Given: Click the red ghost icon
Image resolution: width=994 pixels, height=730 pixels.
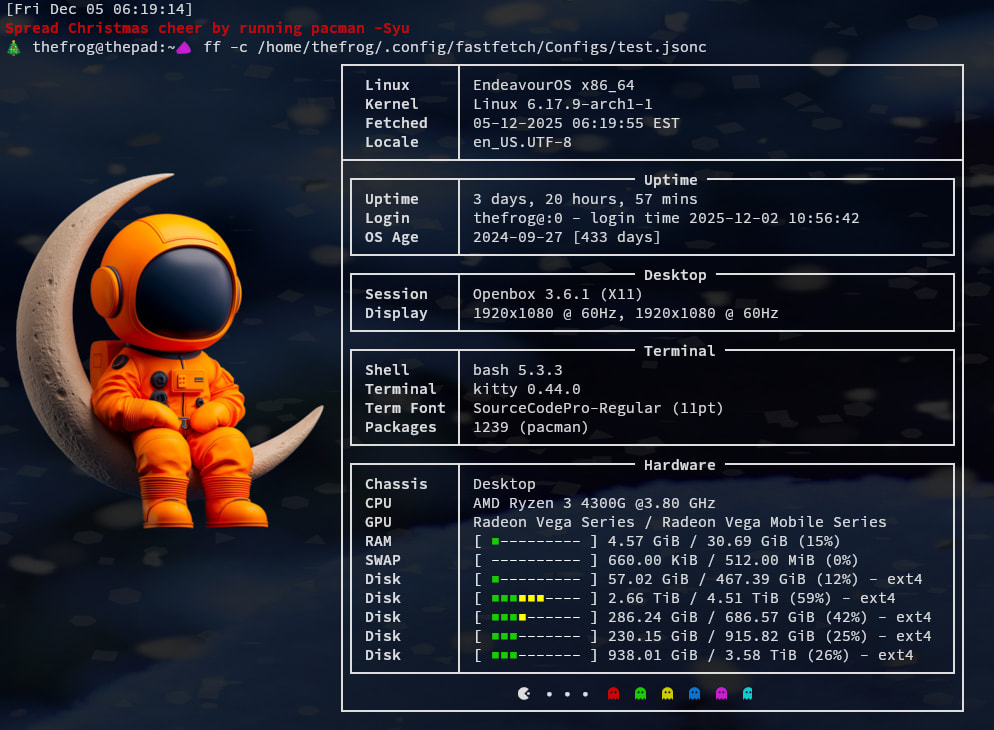Looking at the screenshot, I should (x=614, y=693).
